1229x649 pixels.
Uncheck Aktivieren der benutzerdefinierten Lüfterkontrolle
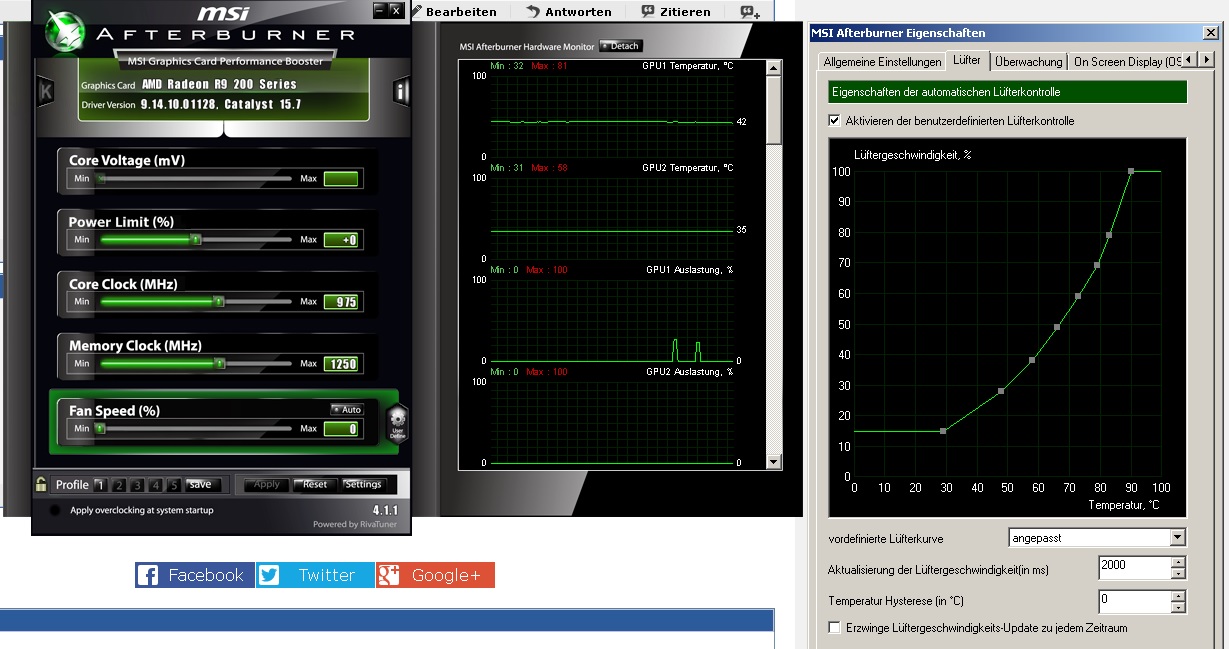834,121
